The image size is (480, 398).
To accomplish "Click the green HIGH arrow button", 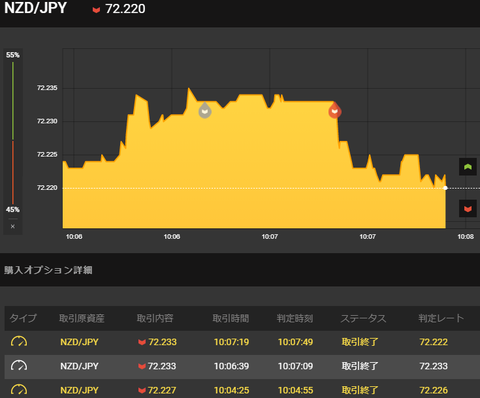I will [x=468, y=167].
